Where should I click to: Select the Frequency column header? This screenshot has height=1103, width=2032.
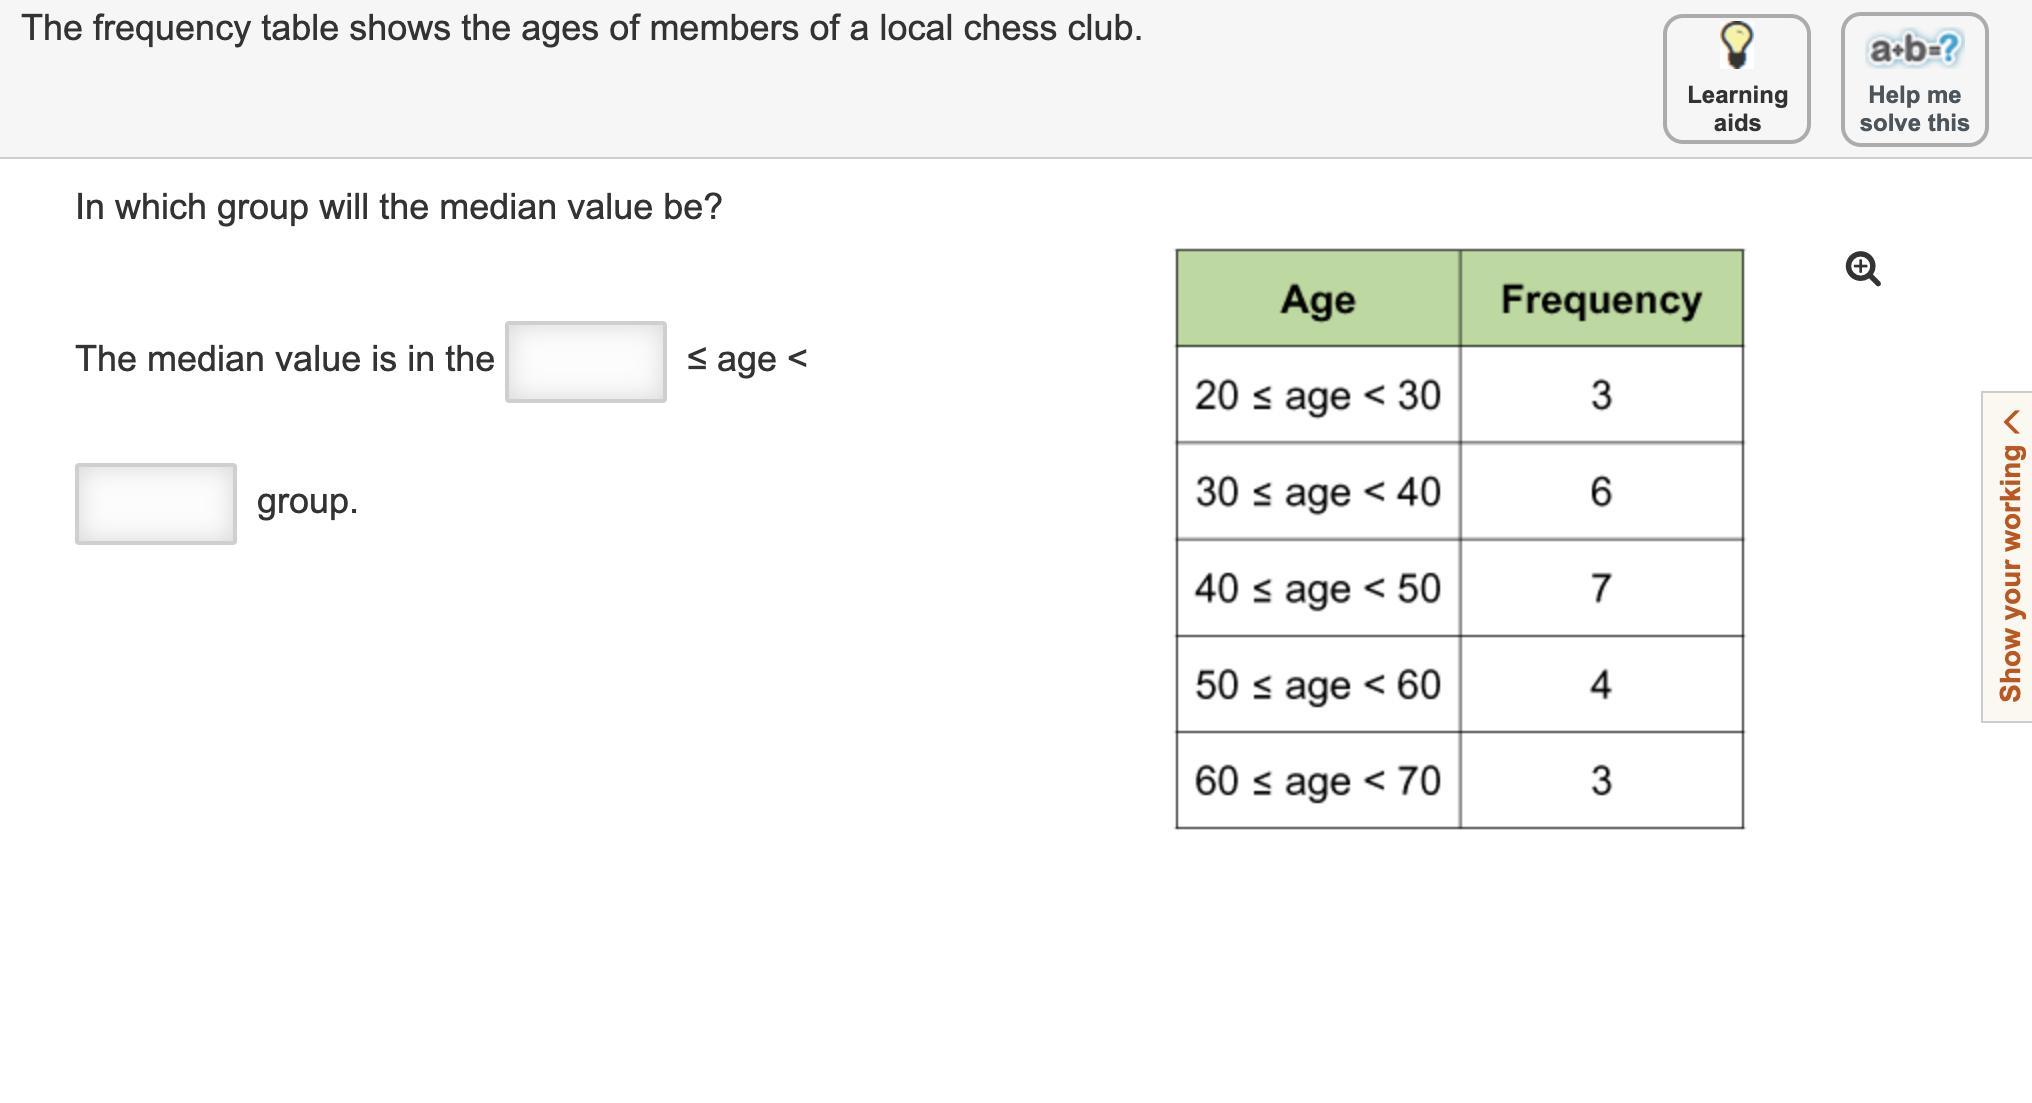coord(1601,299)
